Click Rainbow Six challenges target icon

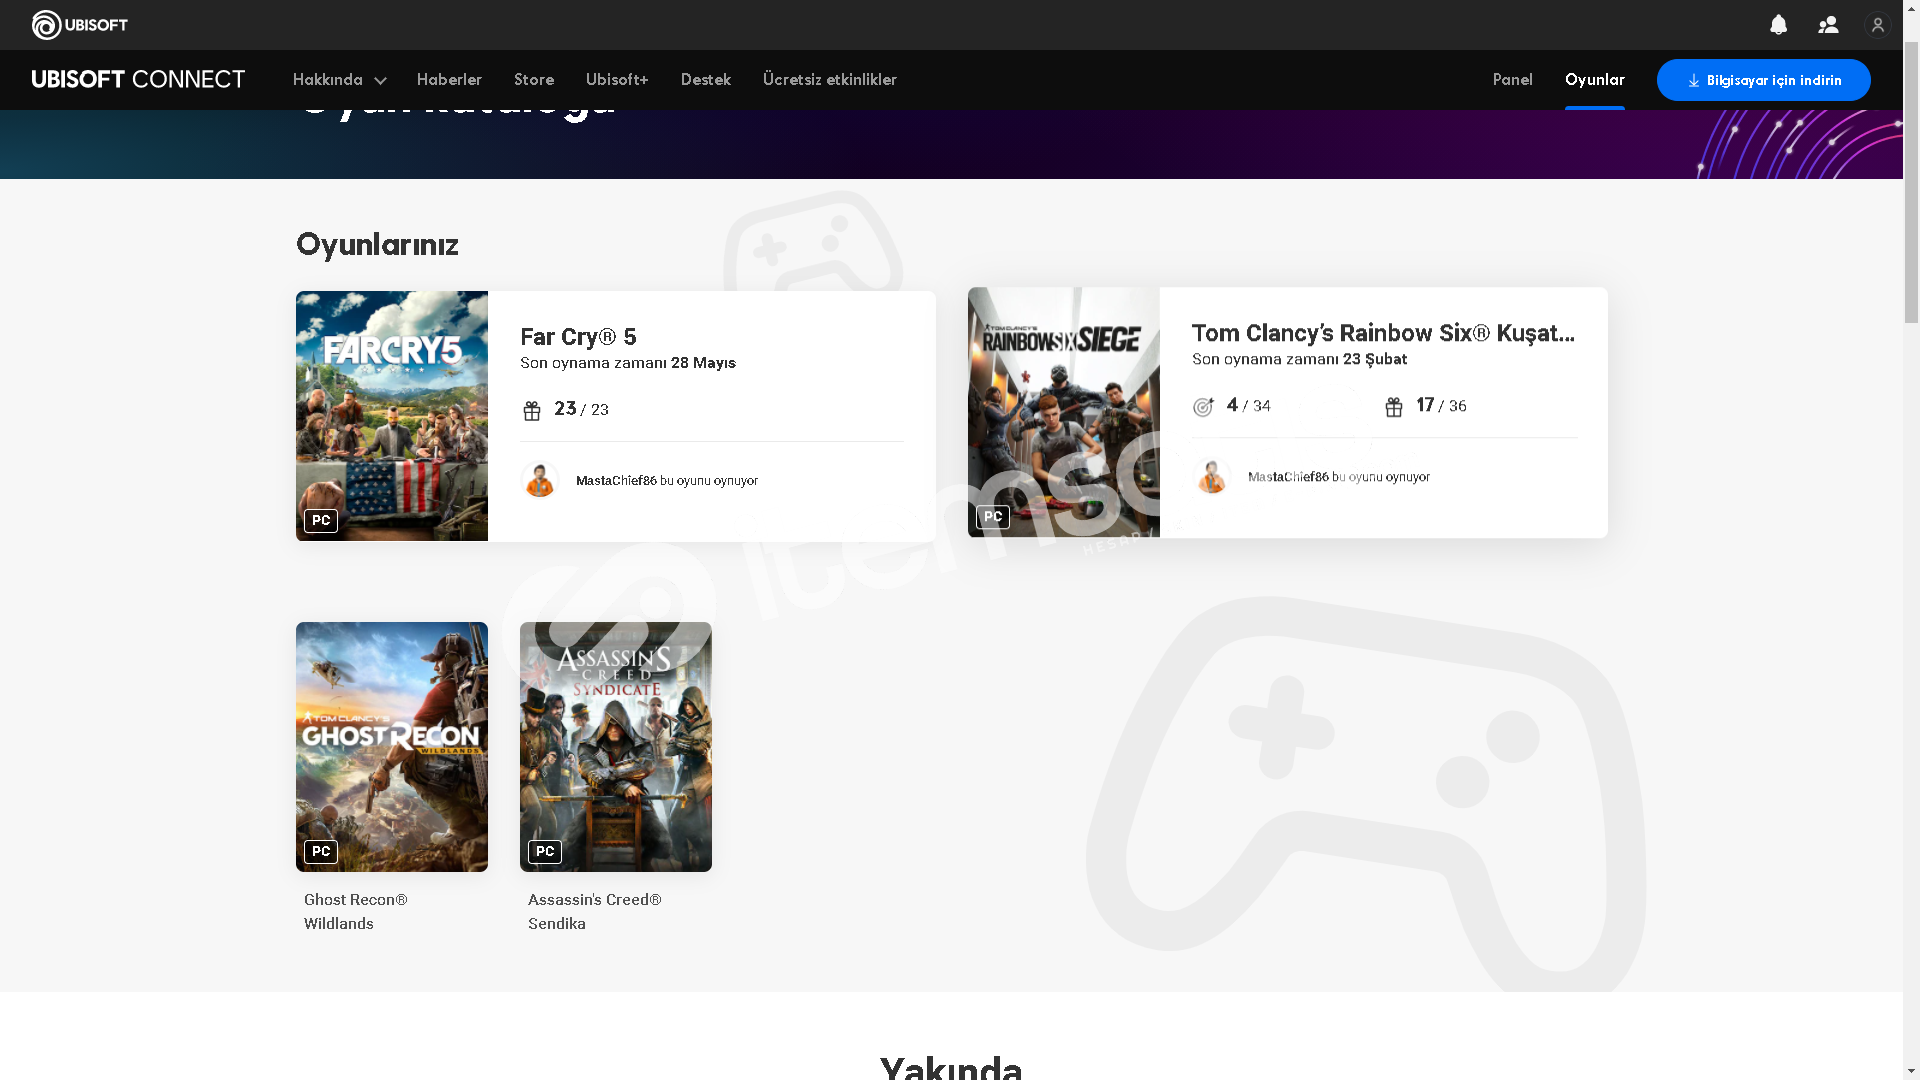click(x=1204, y=406)
